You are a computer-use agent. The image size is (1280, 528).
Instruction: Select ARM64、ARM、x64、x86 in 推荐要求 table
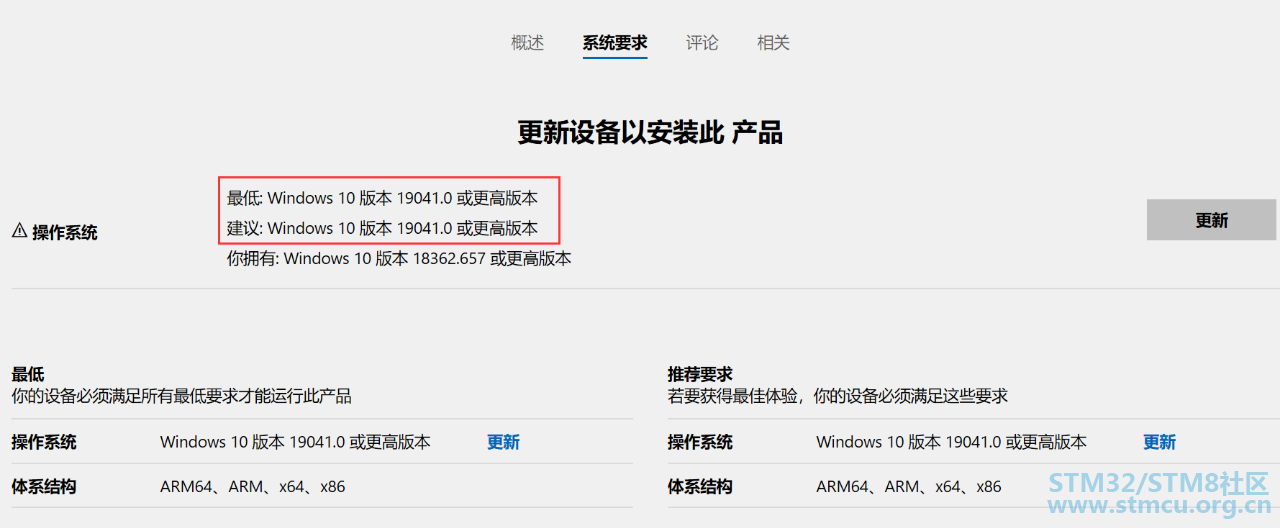[x=908, y=487]
